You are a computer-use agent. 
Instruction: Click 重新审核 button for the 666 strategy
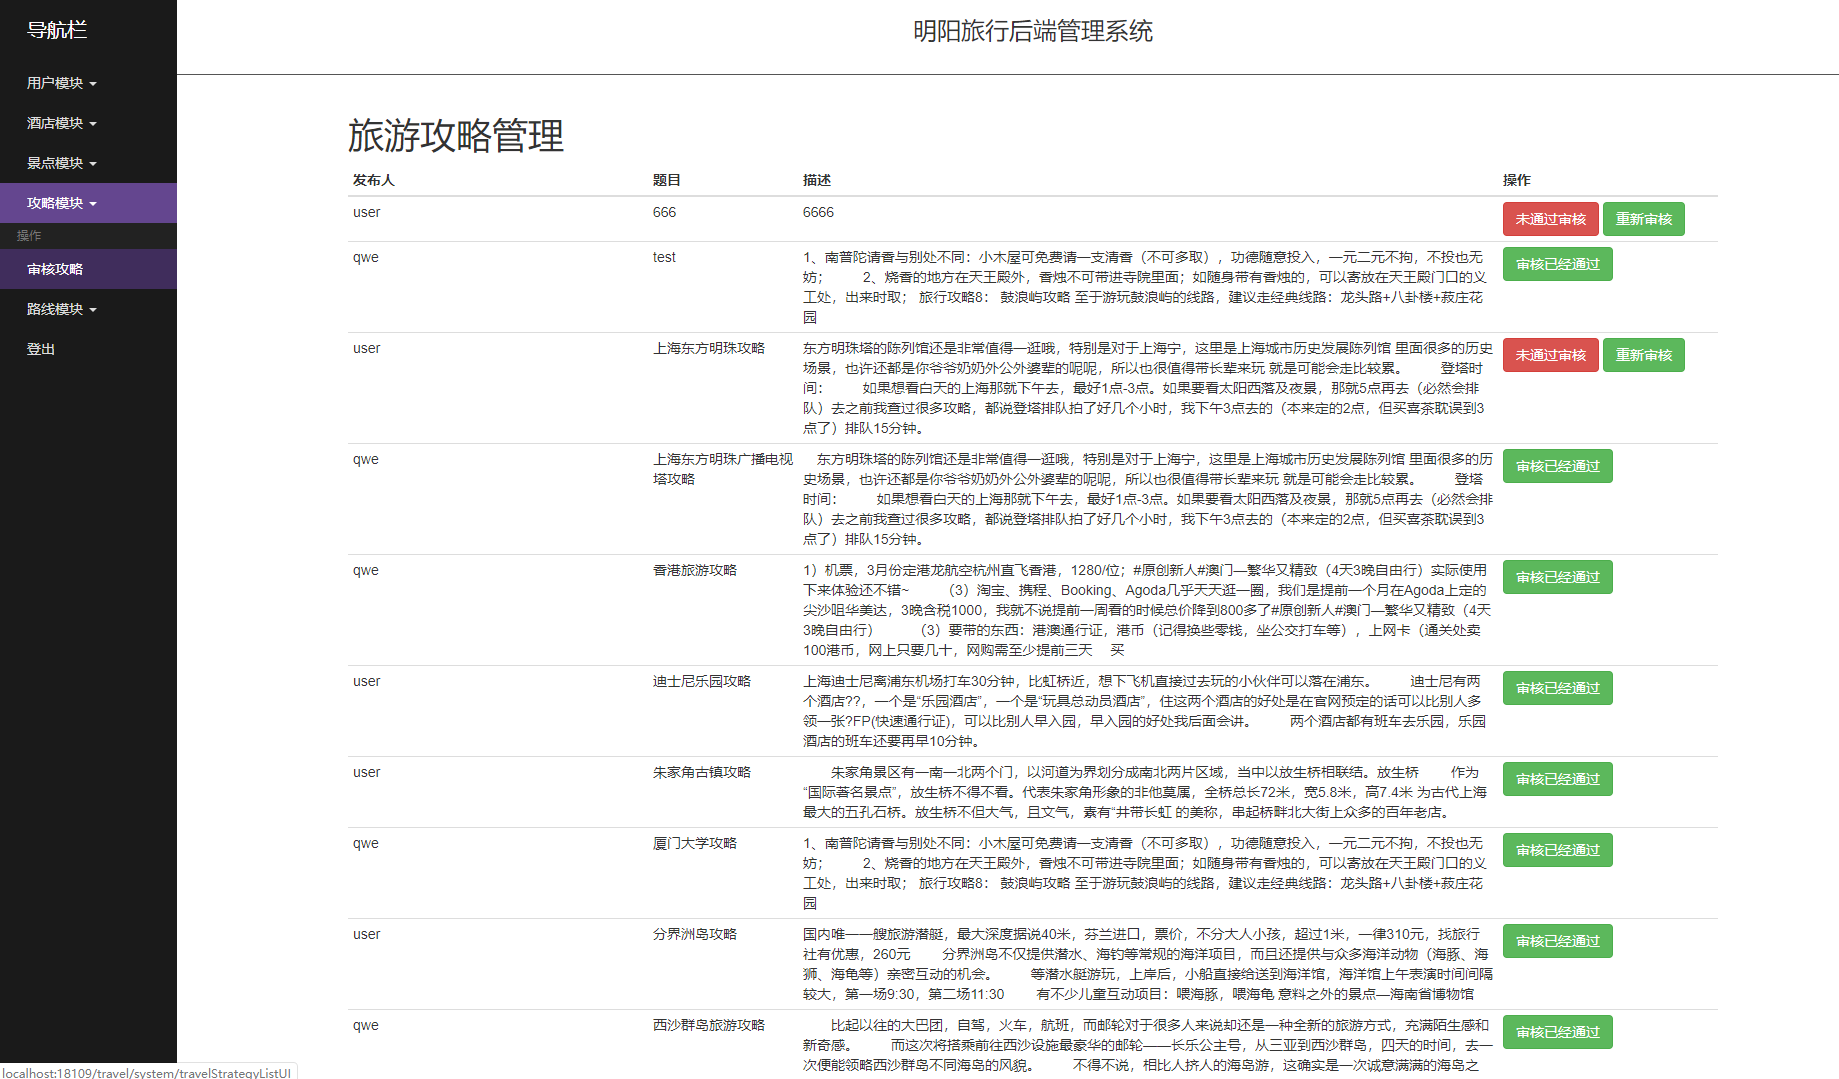click(1643, 218)
